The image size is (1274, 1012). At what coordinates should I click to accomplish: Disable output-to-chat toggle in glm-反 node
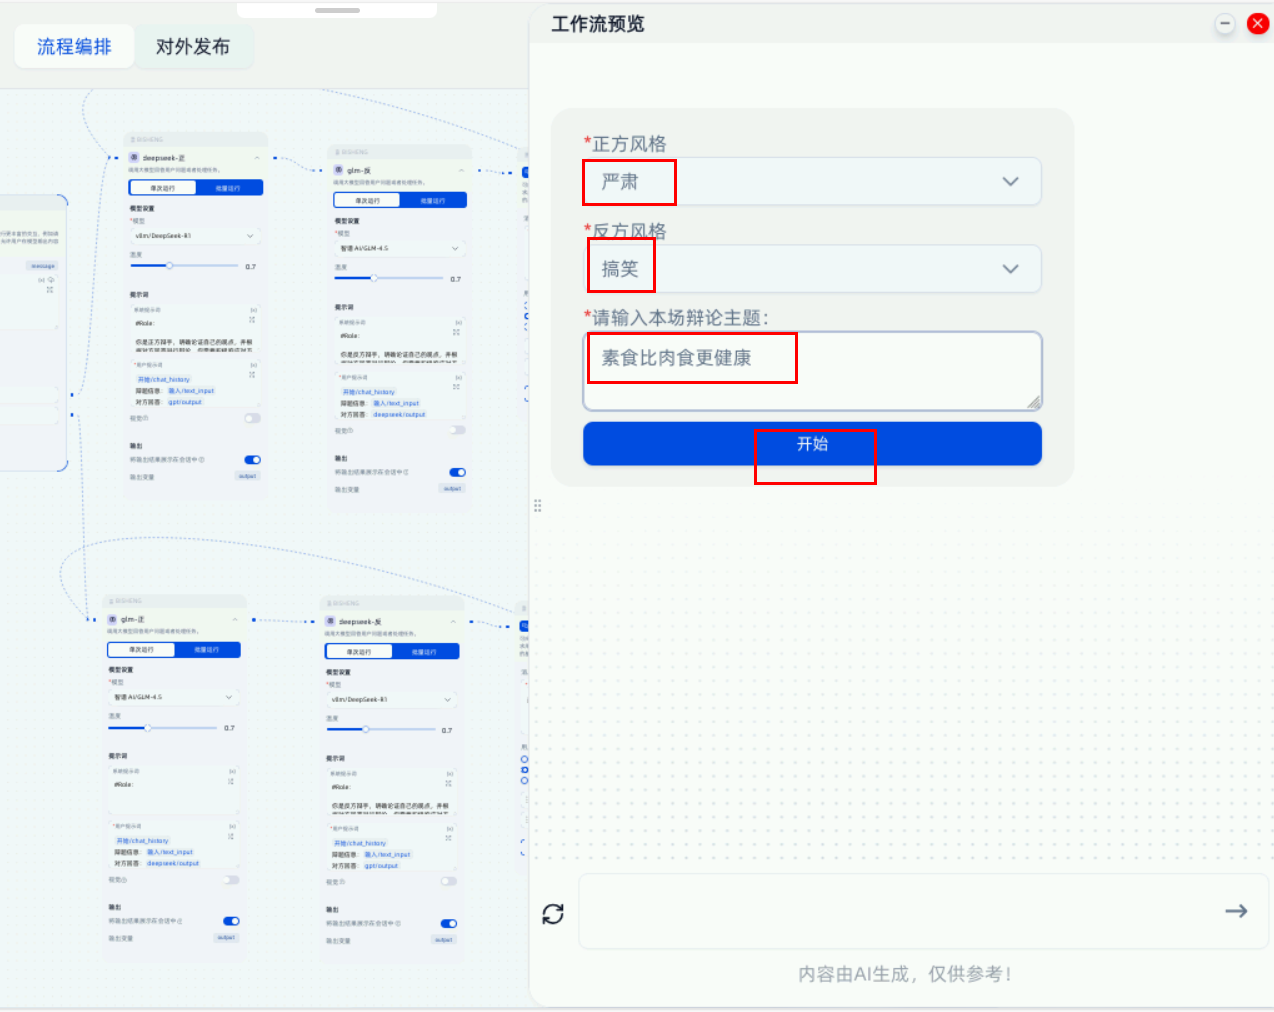[457, 472]
